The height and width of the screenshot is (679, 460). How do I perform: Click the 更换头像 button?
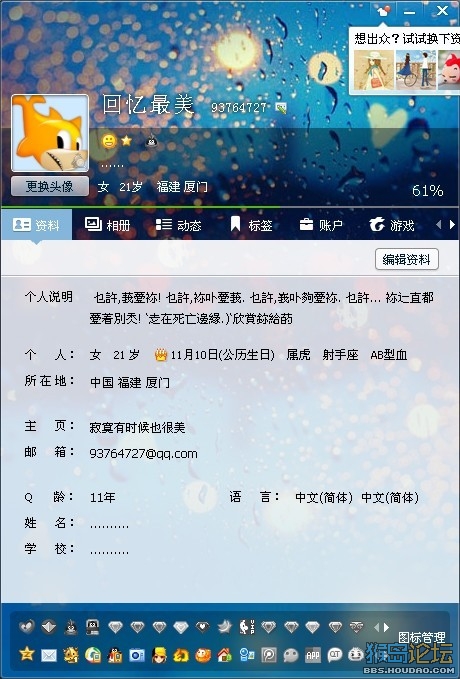tap(50, 187)
